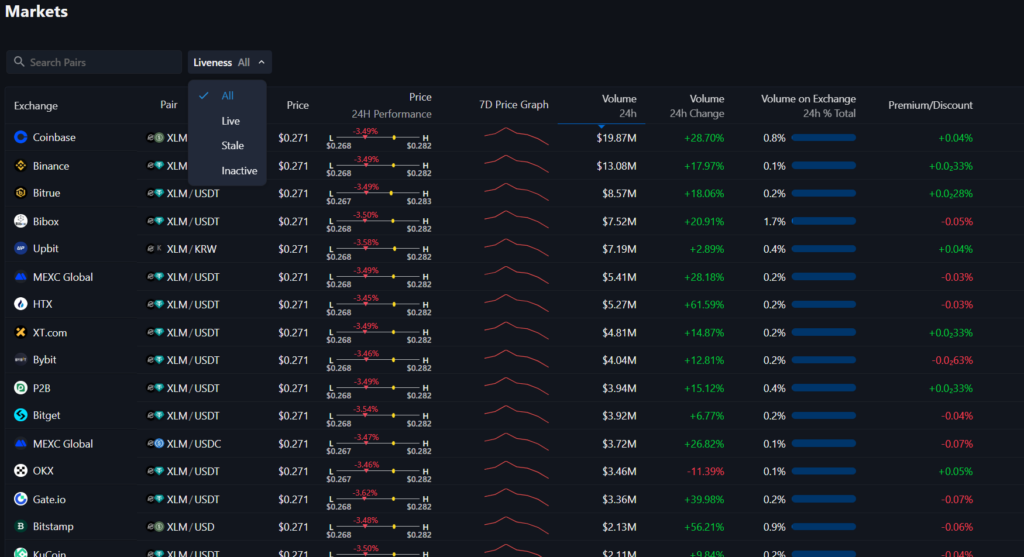
Task: Click the Coinbase 7D price graph sparkline
Action: (x=516, y=136)
